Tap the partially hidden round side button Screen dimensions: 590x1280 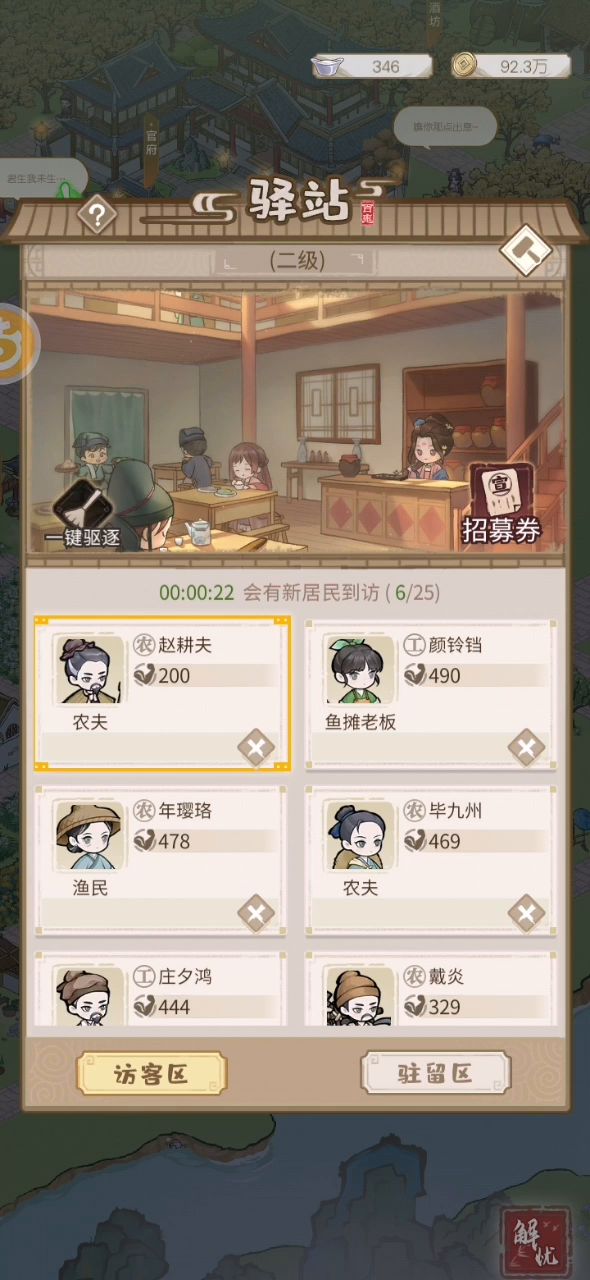(x=16, y=344)
